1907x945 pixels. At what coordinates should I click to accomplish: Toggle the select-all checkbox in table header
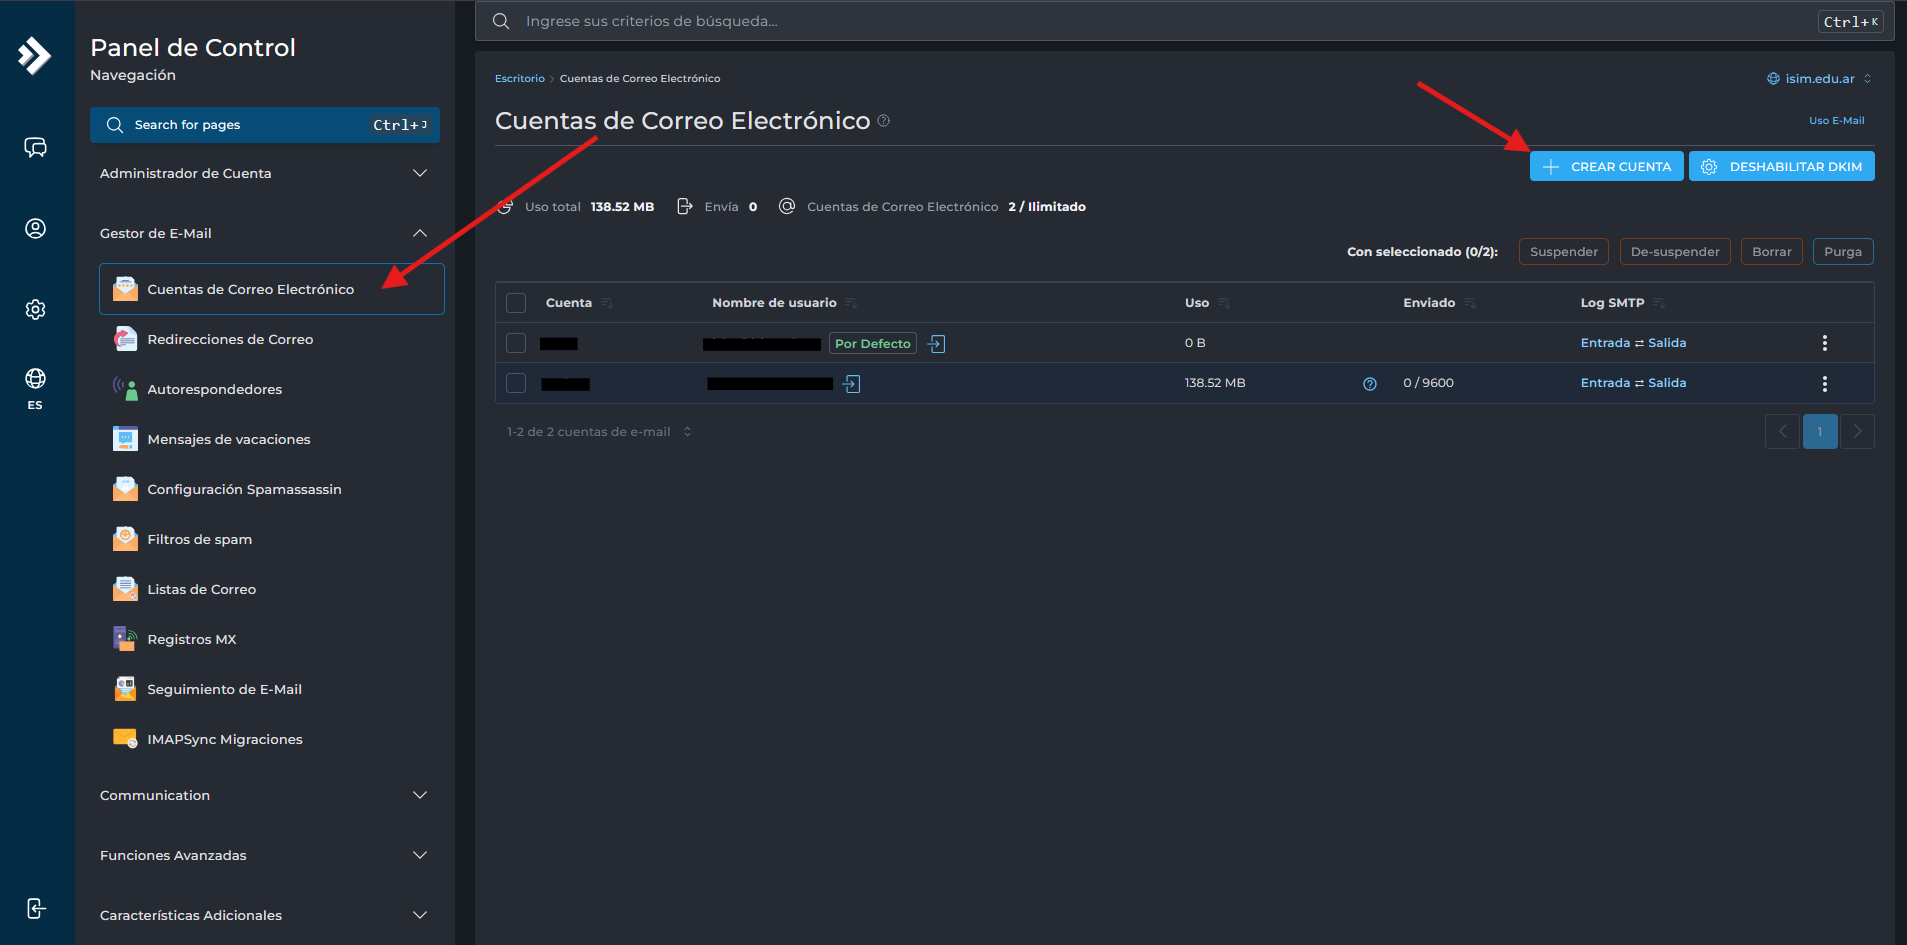click(x=516, y=303)
